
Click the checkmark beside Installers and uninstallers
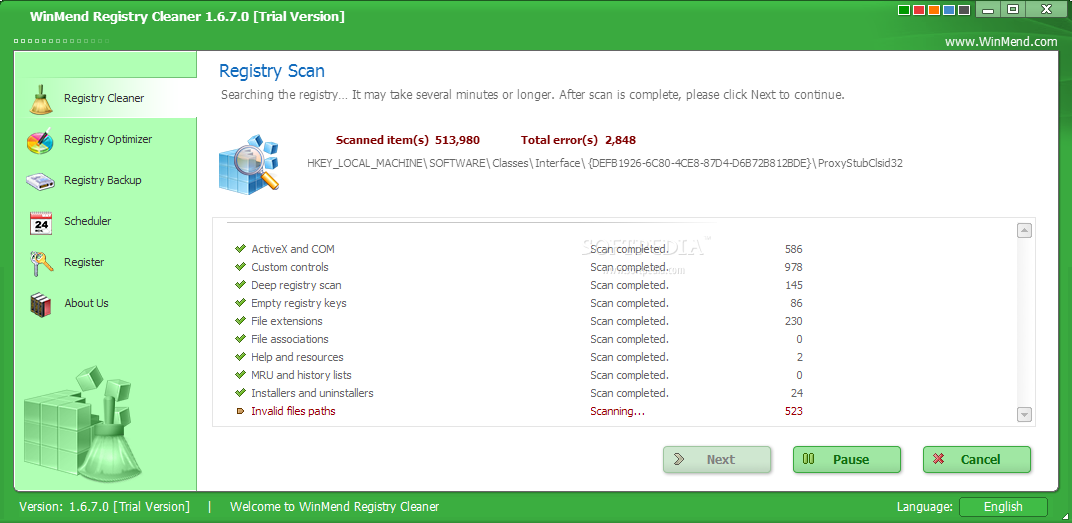tap(240, 392)
